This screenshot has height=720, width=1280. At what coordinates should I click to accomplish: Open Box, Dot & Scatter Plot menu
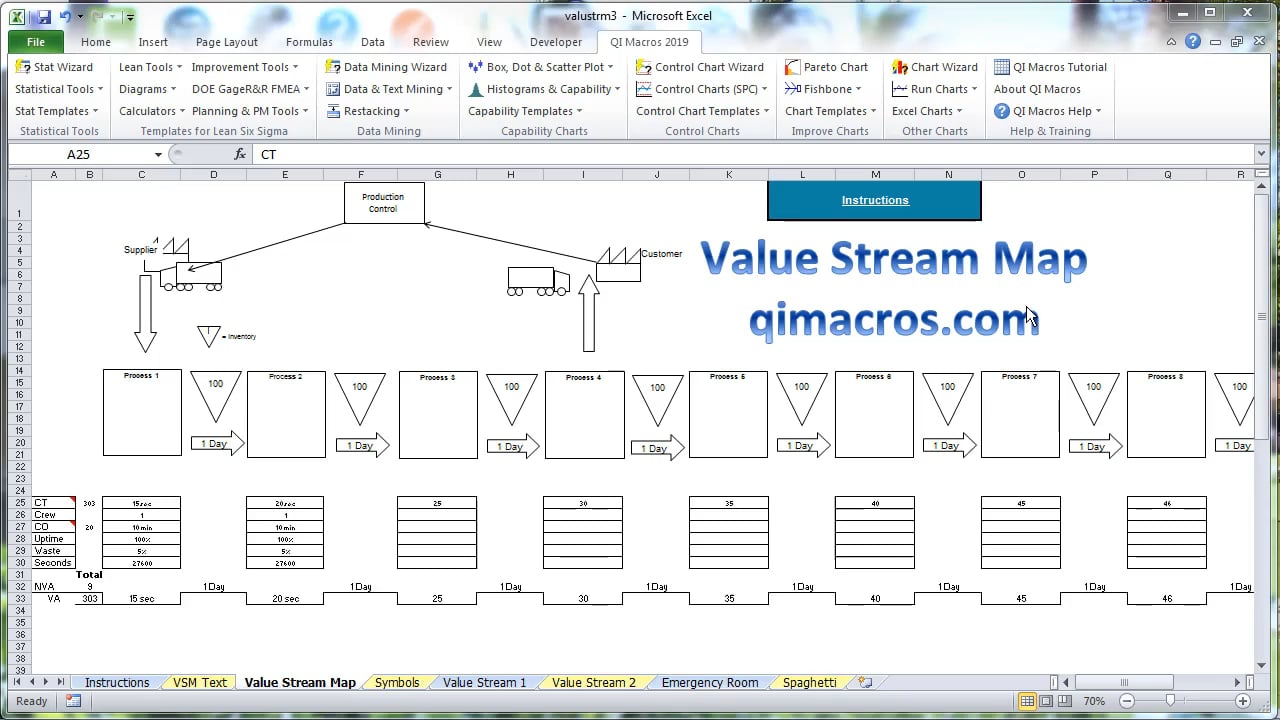tap(542, 67)
